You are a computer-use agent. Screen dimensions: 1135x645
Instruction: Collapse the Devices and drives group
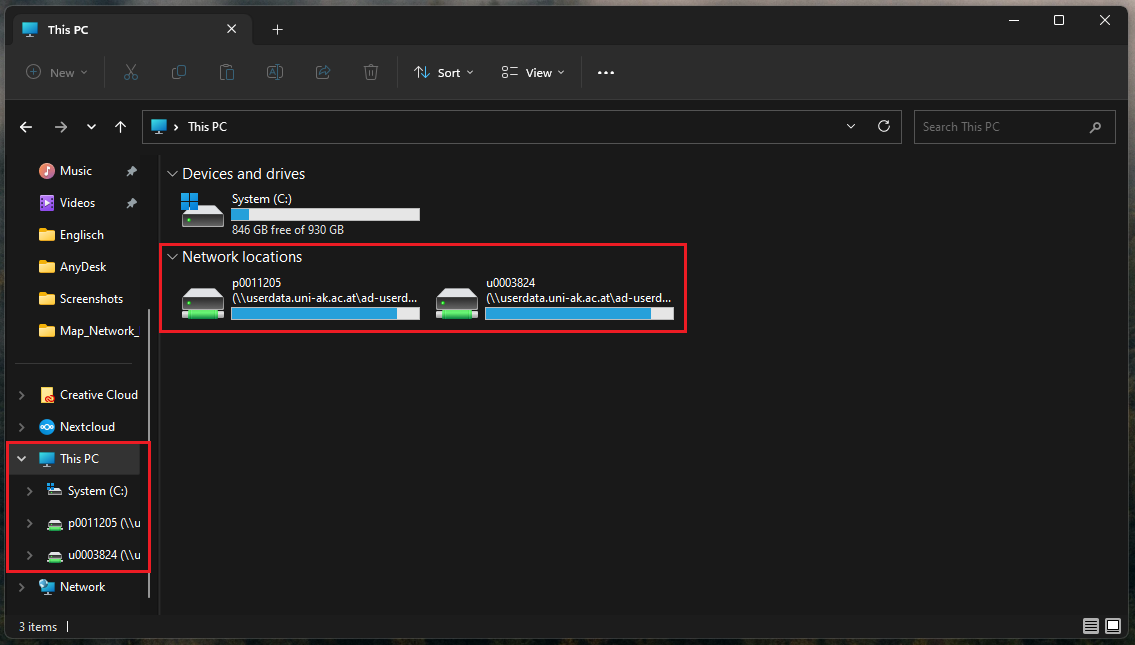172,174
